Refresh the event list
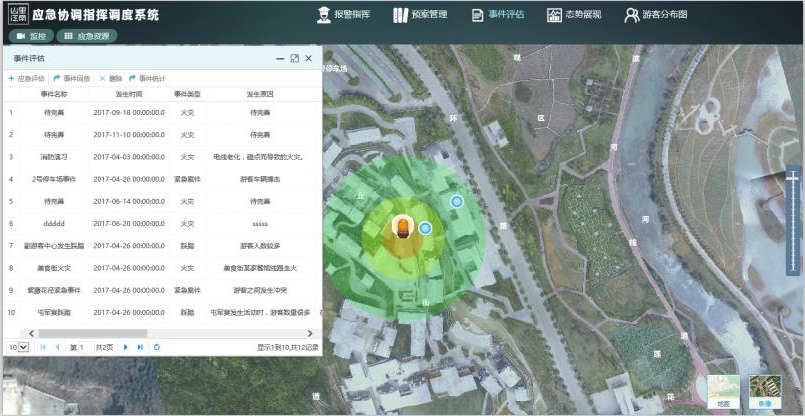805x416 pixels. tap(157, 347)
